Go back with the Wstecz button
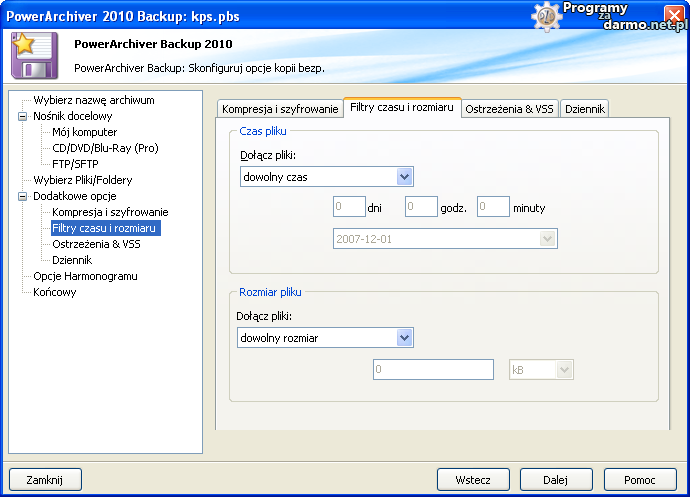 473,480
